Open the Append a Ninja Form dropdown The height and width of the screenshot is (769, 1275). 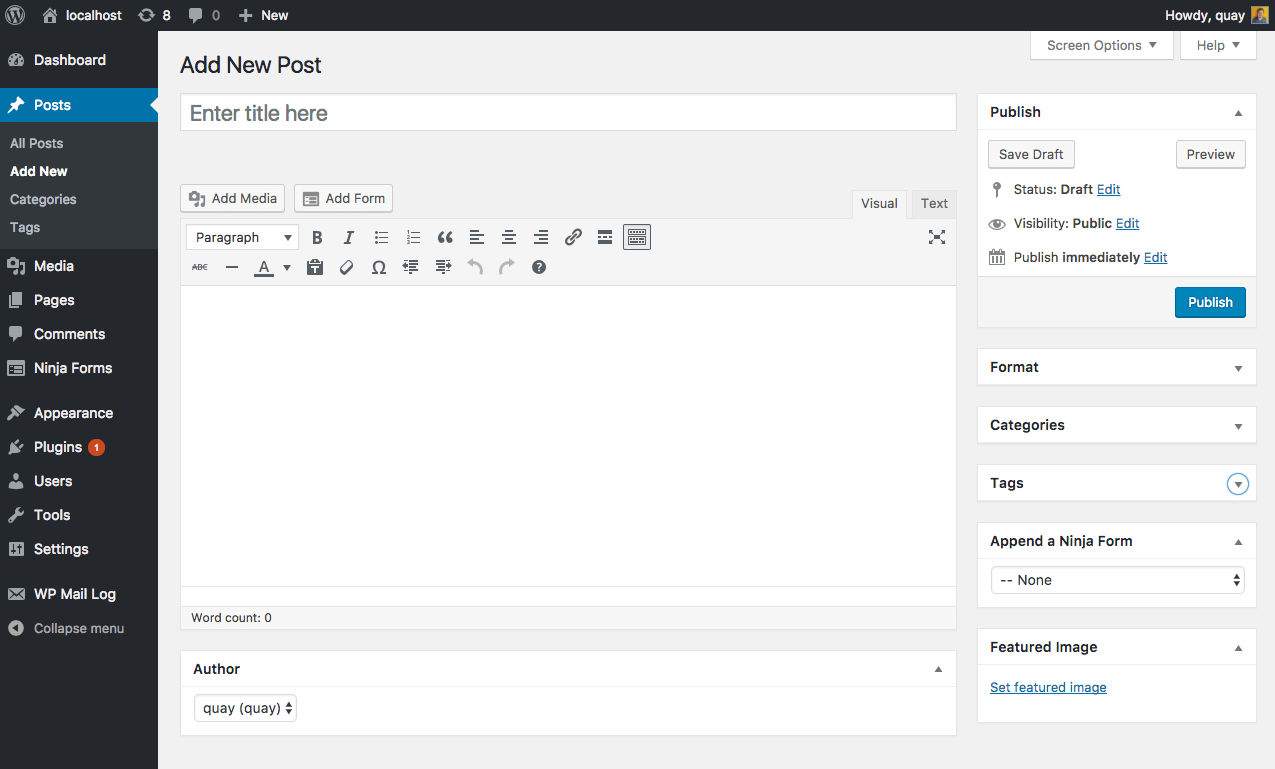coord(1117,580)
